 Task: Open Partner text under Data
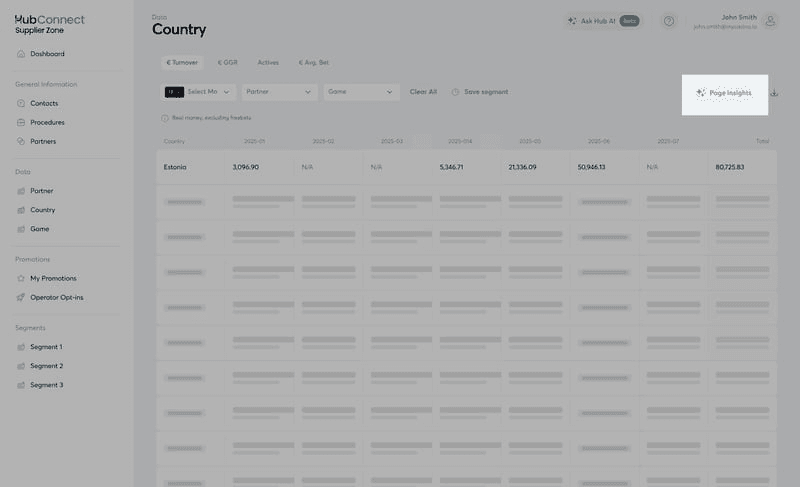point(41,191)
